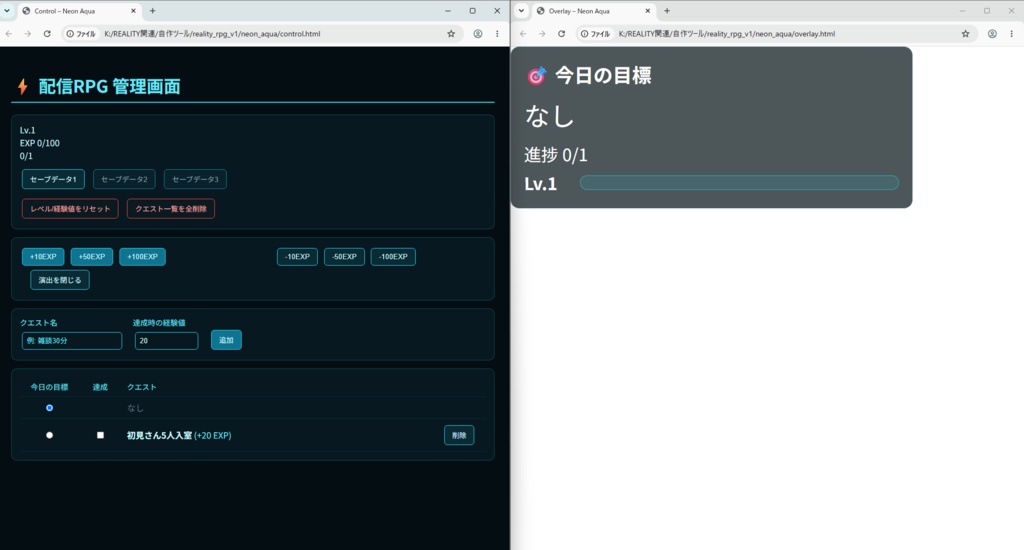The height and width of the screenshot is (550, 1024).
Task: Open a new tab in the Overlay window
Action: tap(667, 11)
